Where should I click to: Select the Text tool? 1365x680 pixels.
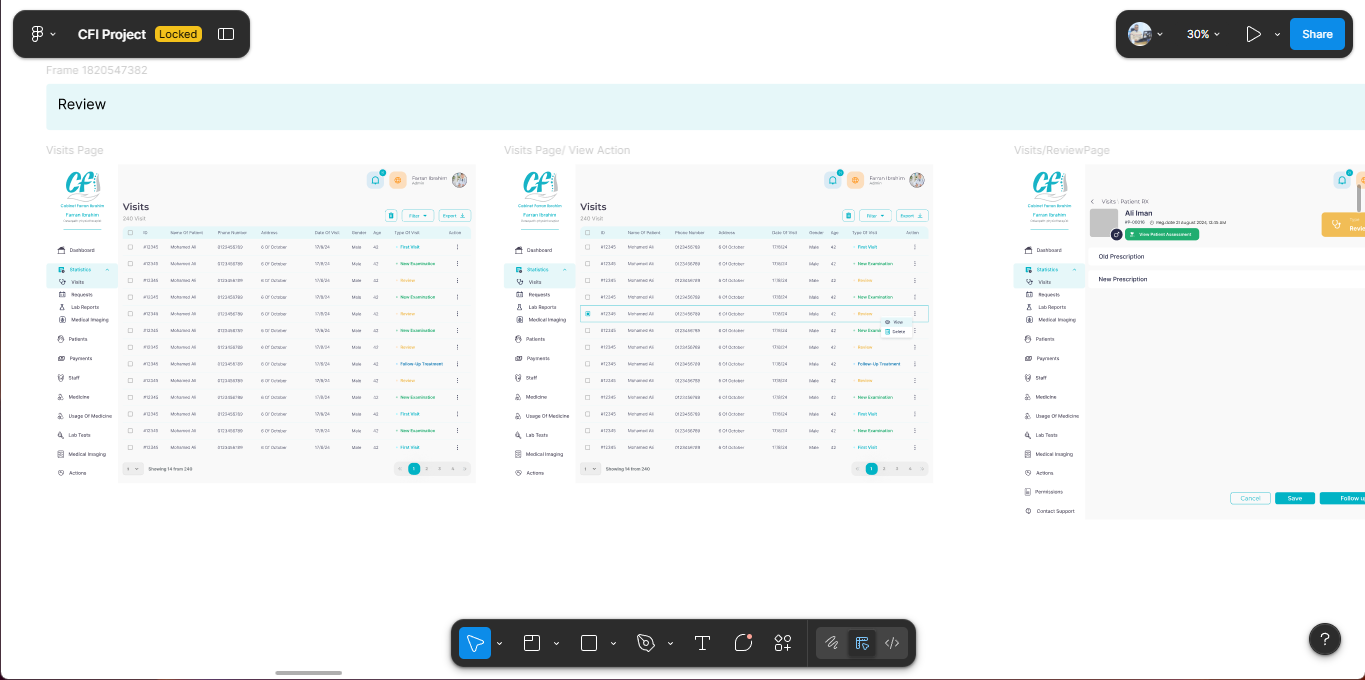702,643
